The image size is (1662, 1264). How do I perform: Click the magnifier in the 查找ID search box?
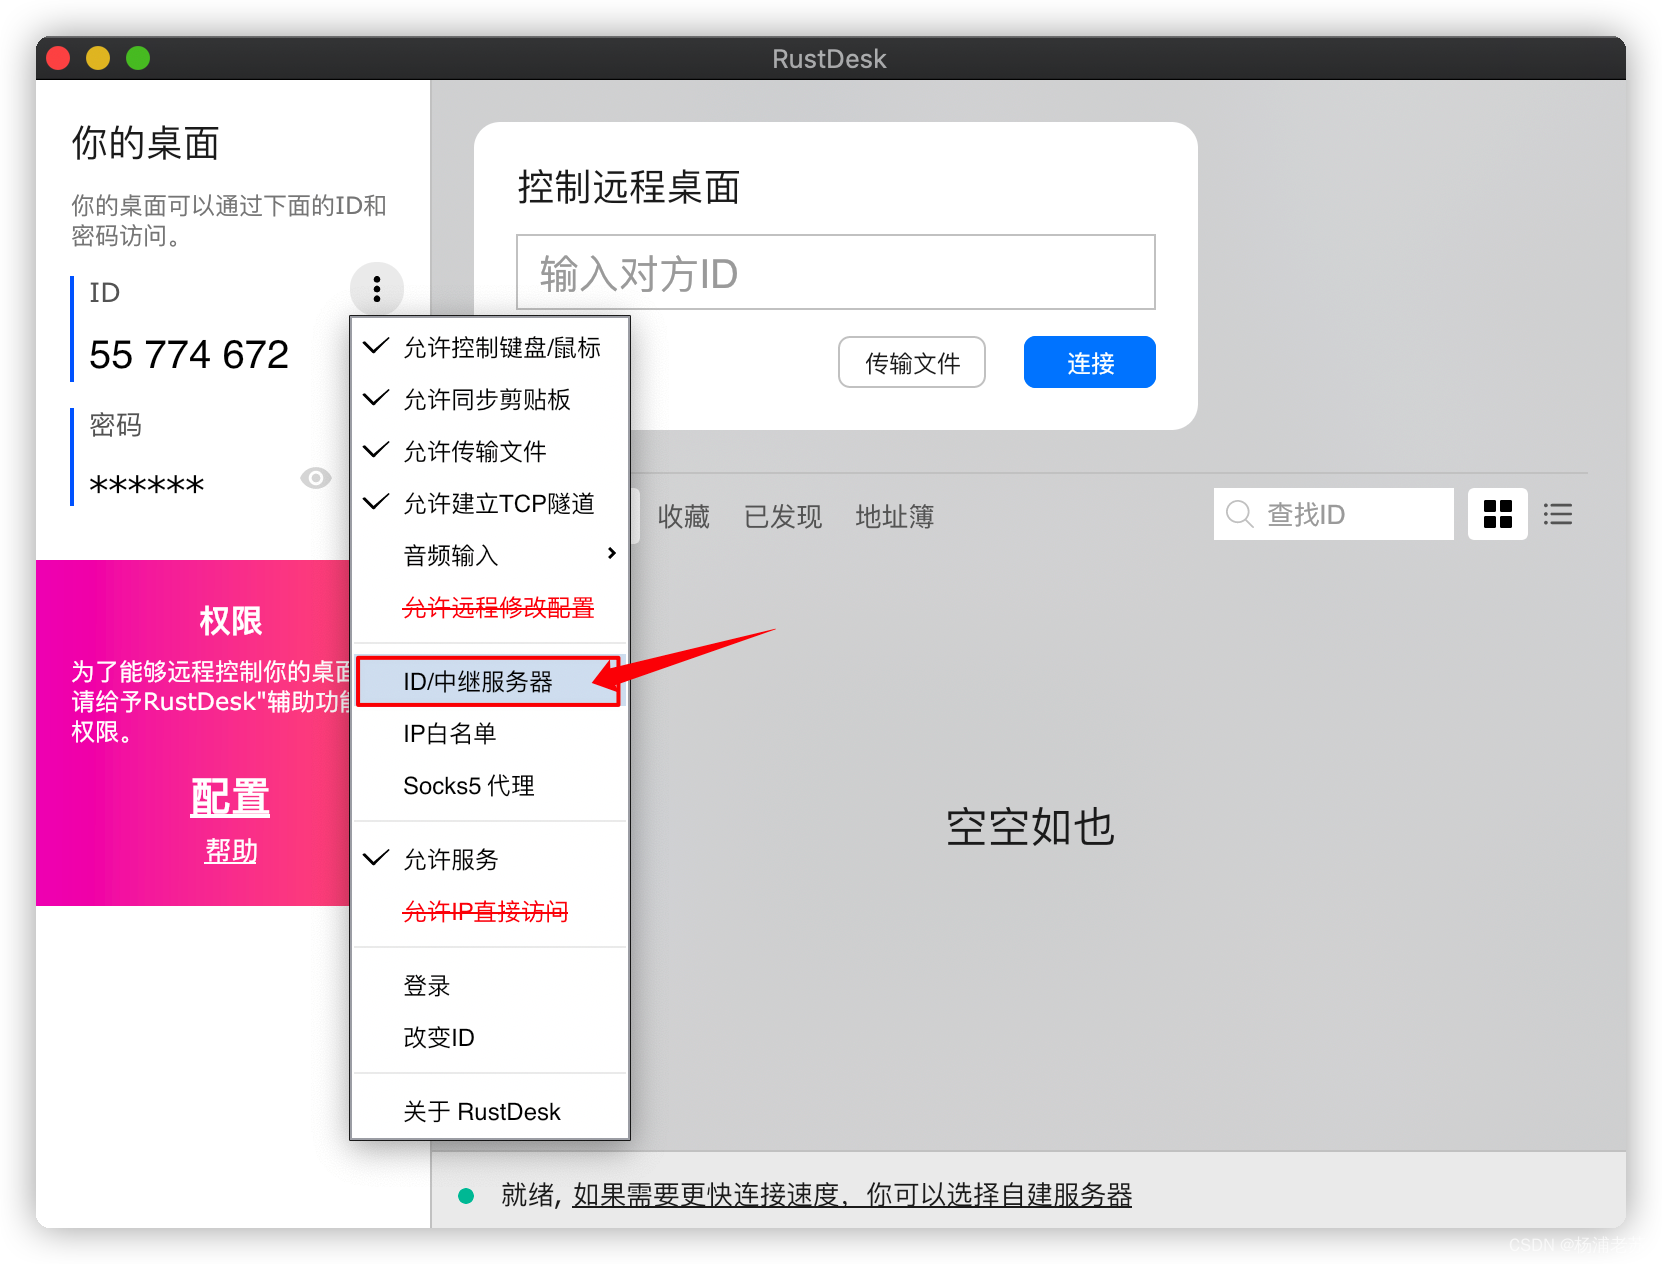[1239, 514]
